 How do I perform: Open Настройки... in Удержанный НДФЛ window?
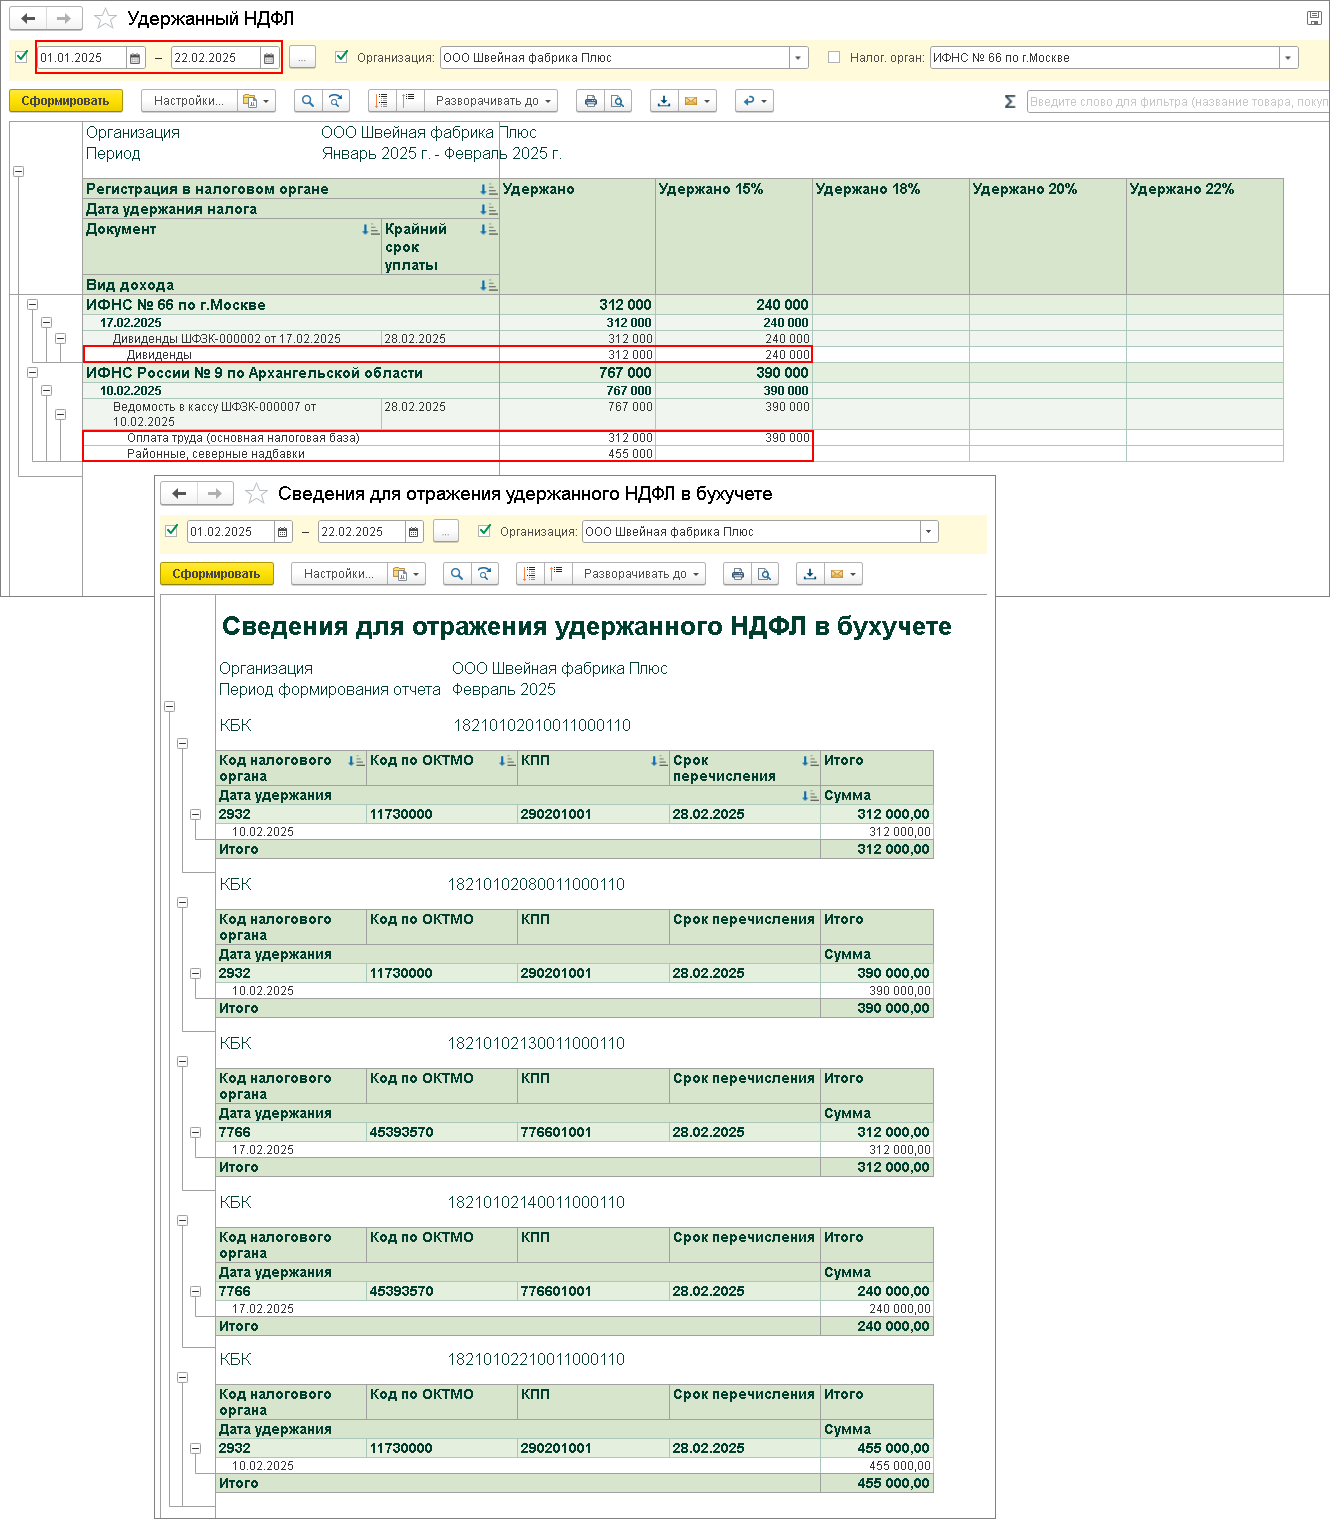[x=189, y=101]
